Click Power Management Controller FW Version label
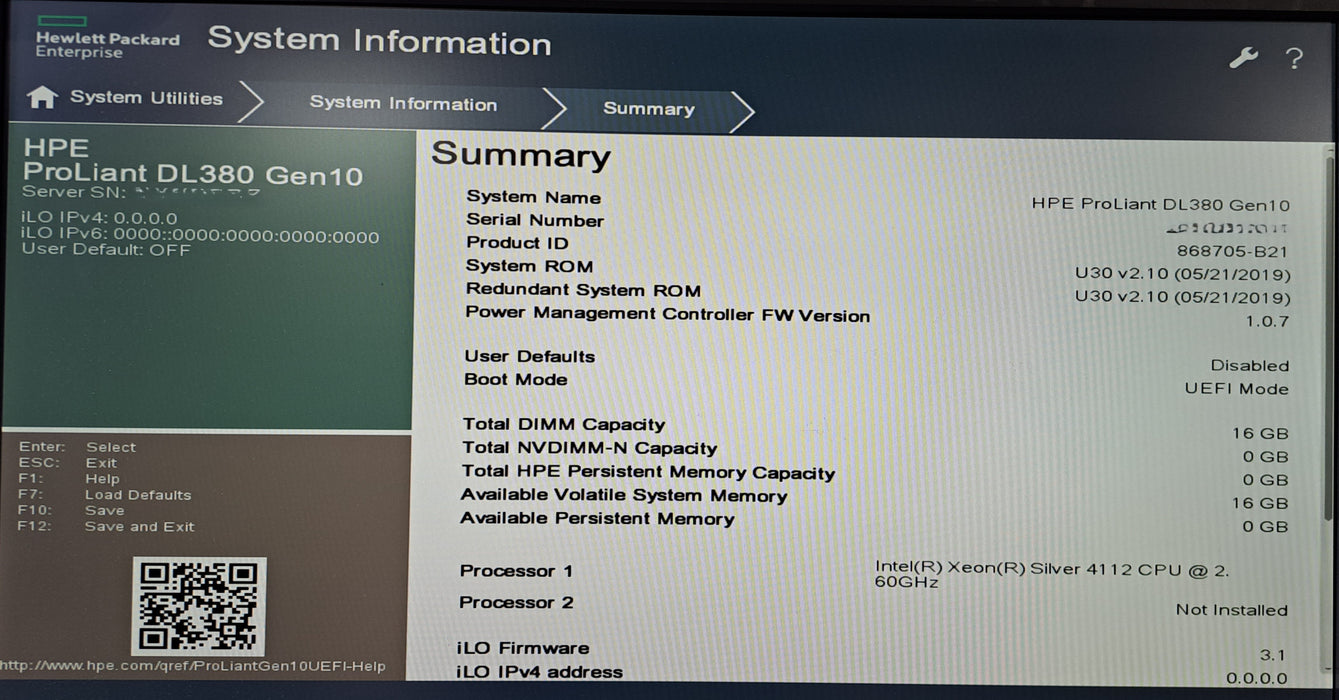 (667, 314)
